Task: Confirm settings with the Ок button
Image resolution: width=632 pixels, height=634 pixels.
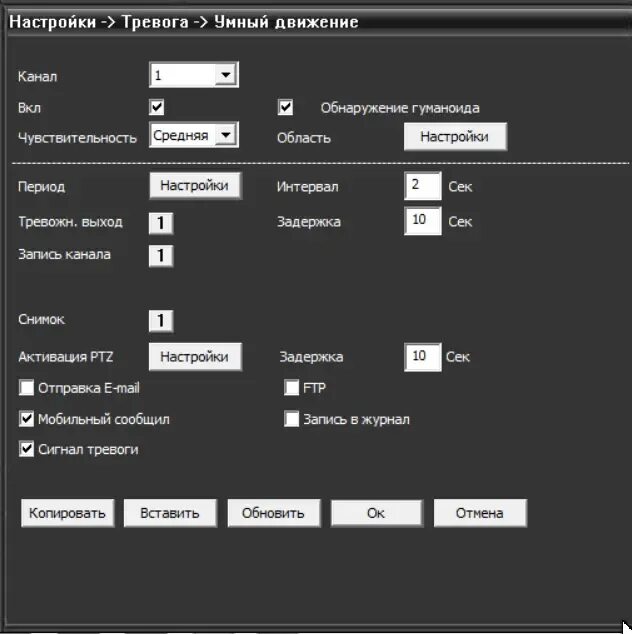Action: [x=377, y=513]
